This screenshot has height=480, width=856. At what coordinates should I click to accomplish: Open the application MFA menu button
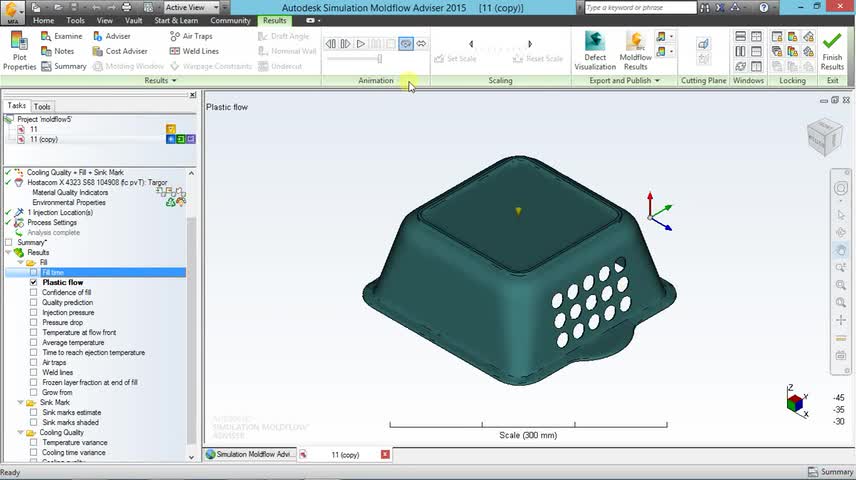12,12
